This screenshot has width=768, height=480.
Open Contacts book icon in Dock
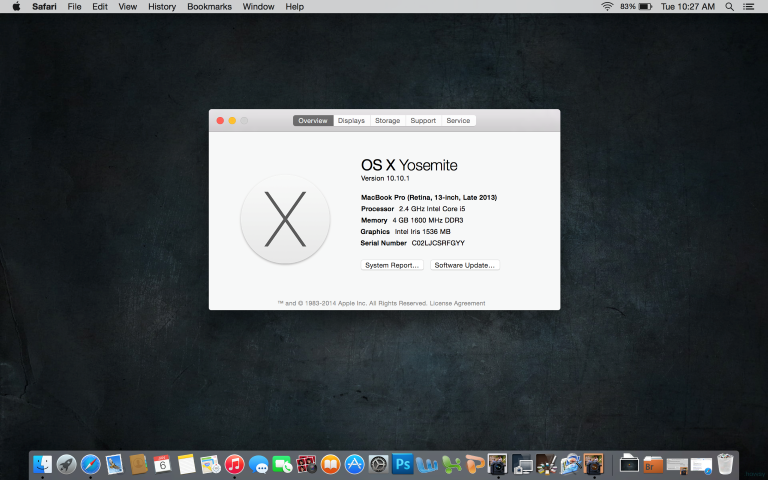pyautogui.click(x=139, y=464)
